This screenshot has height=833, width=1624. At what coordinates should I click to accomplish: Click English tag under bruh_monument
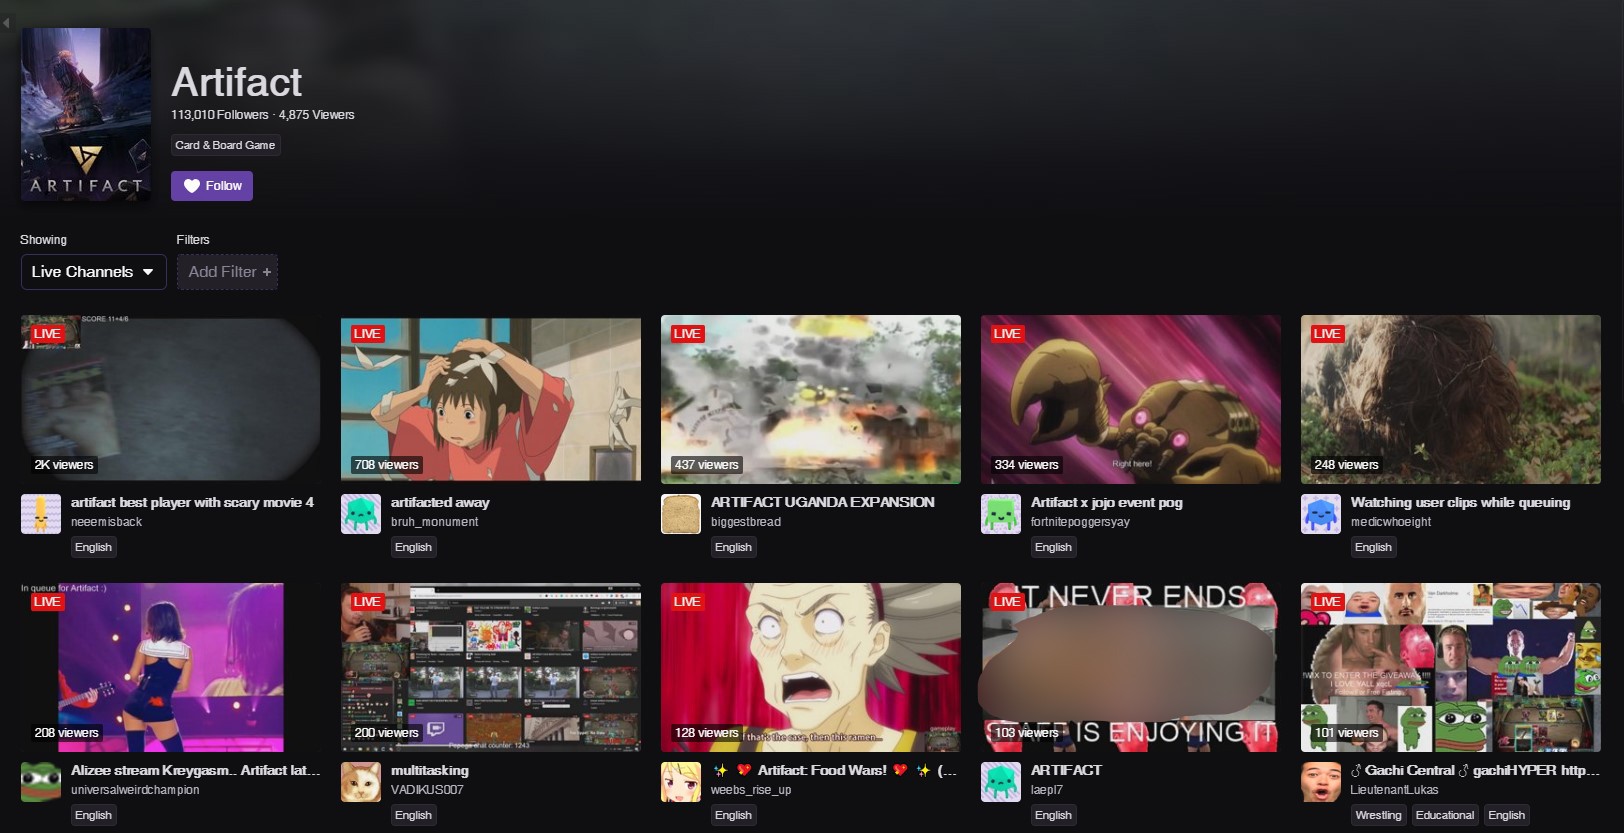tap(413, 547)
